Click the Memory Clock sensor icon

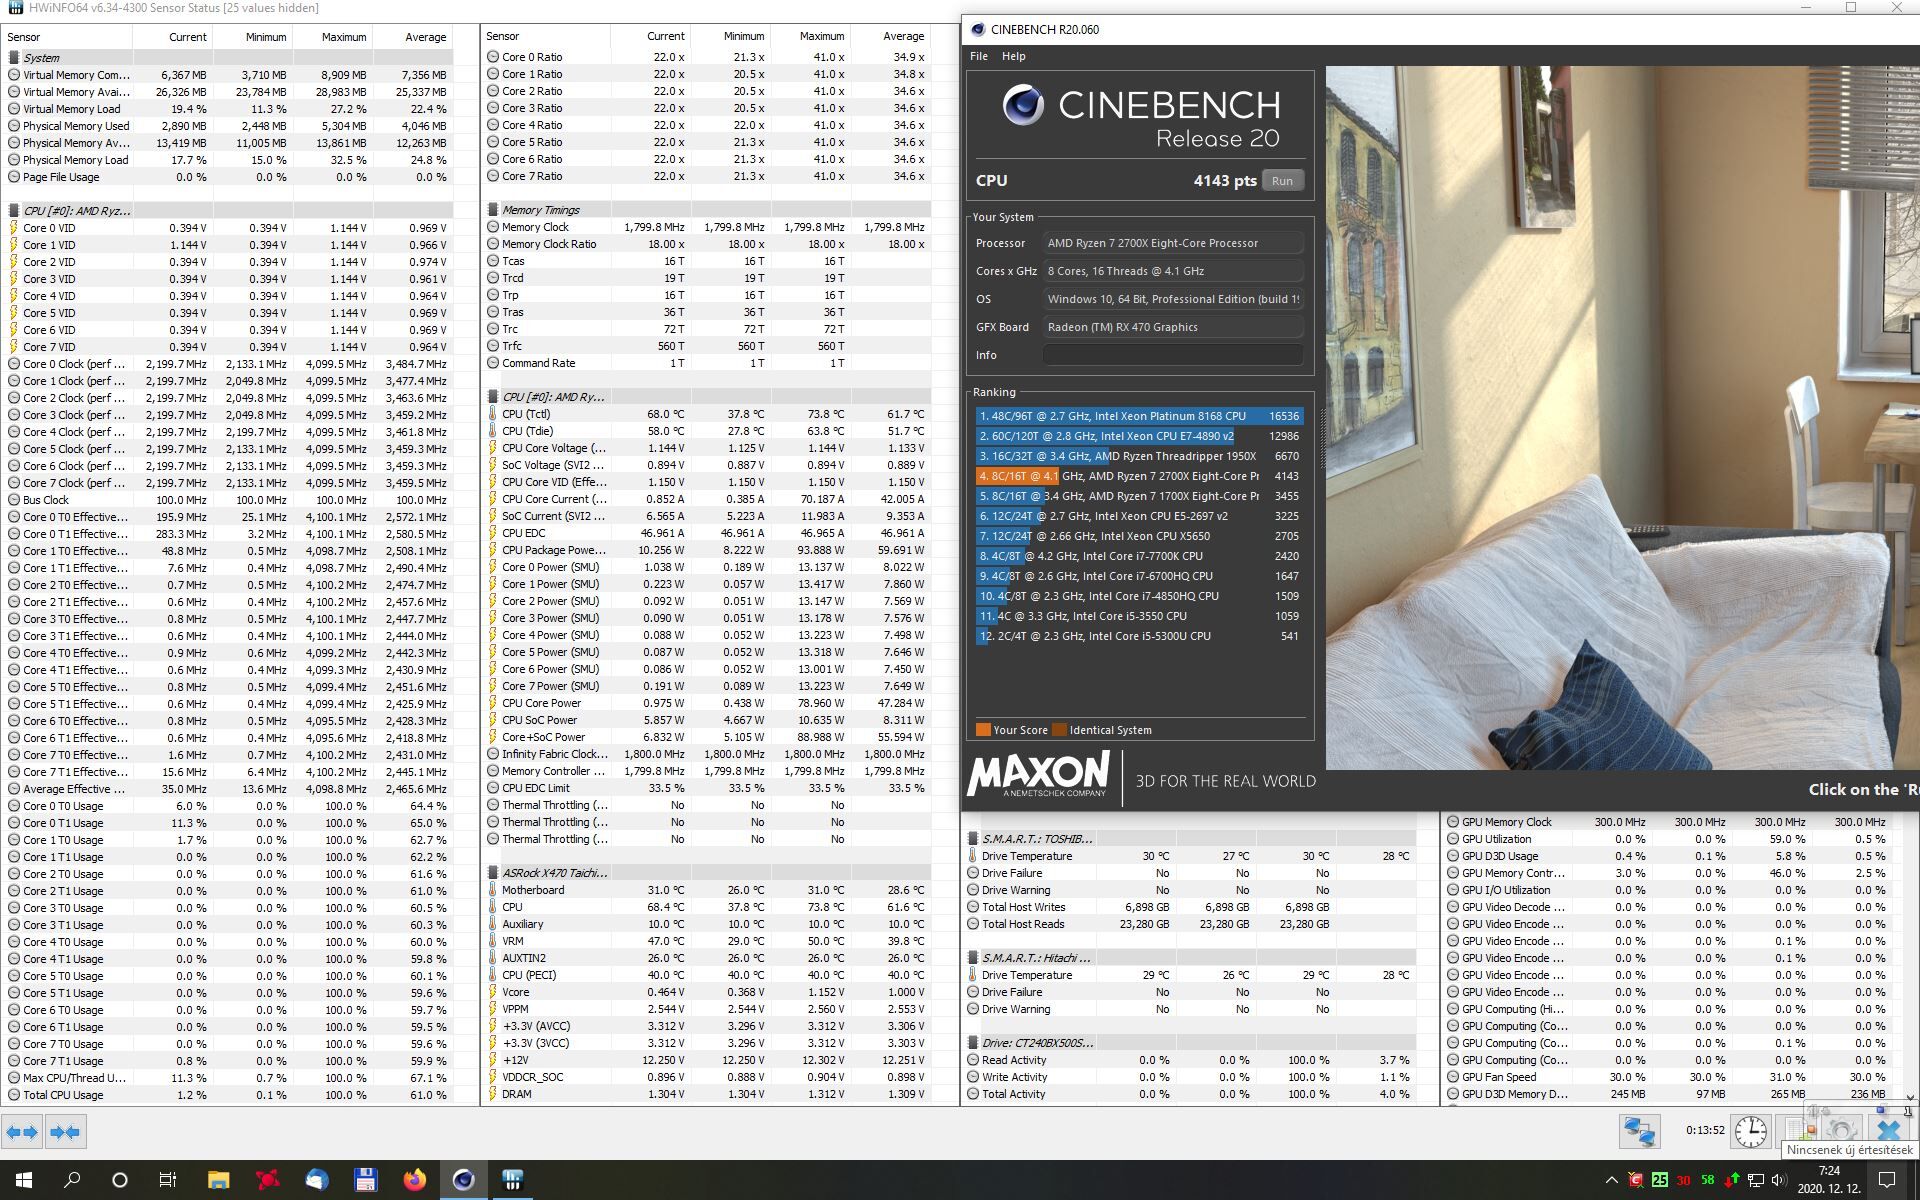[x=493, y=227]
